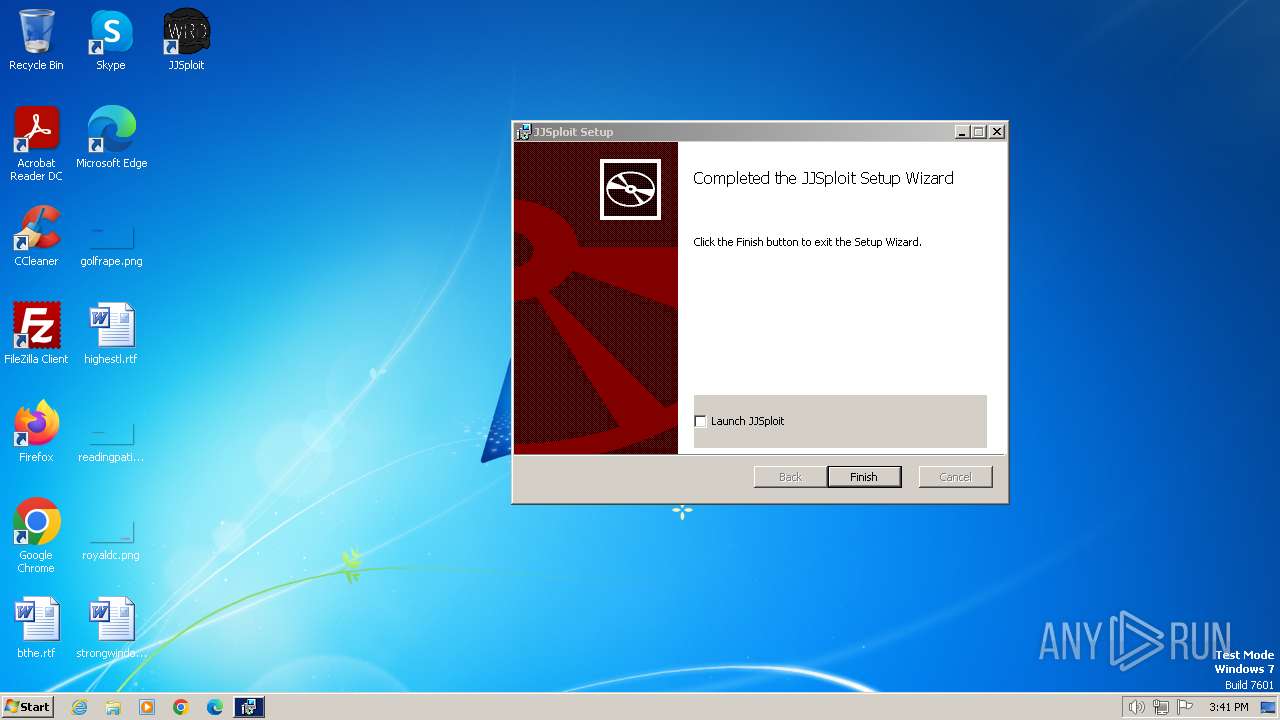
Task: Close the JJSploit Setup window
Action: coord(996,132)
